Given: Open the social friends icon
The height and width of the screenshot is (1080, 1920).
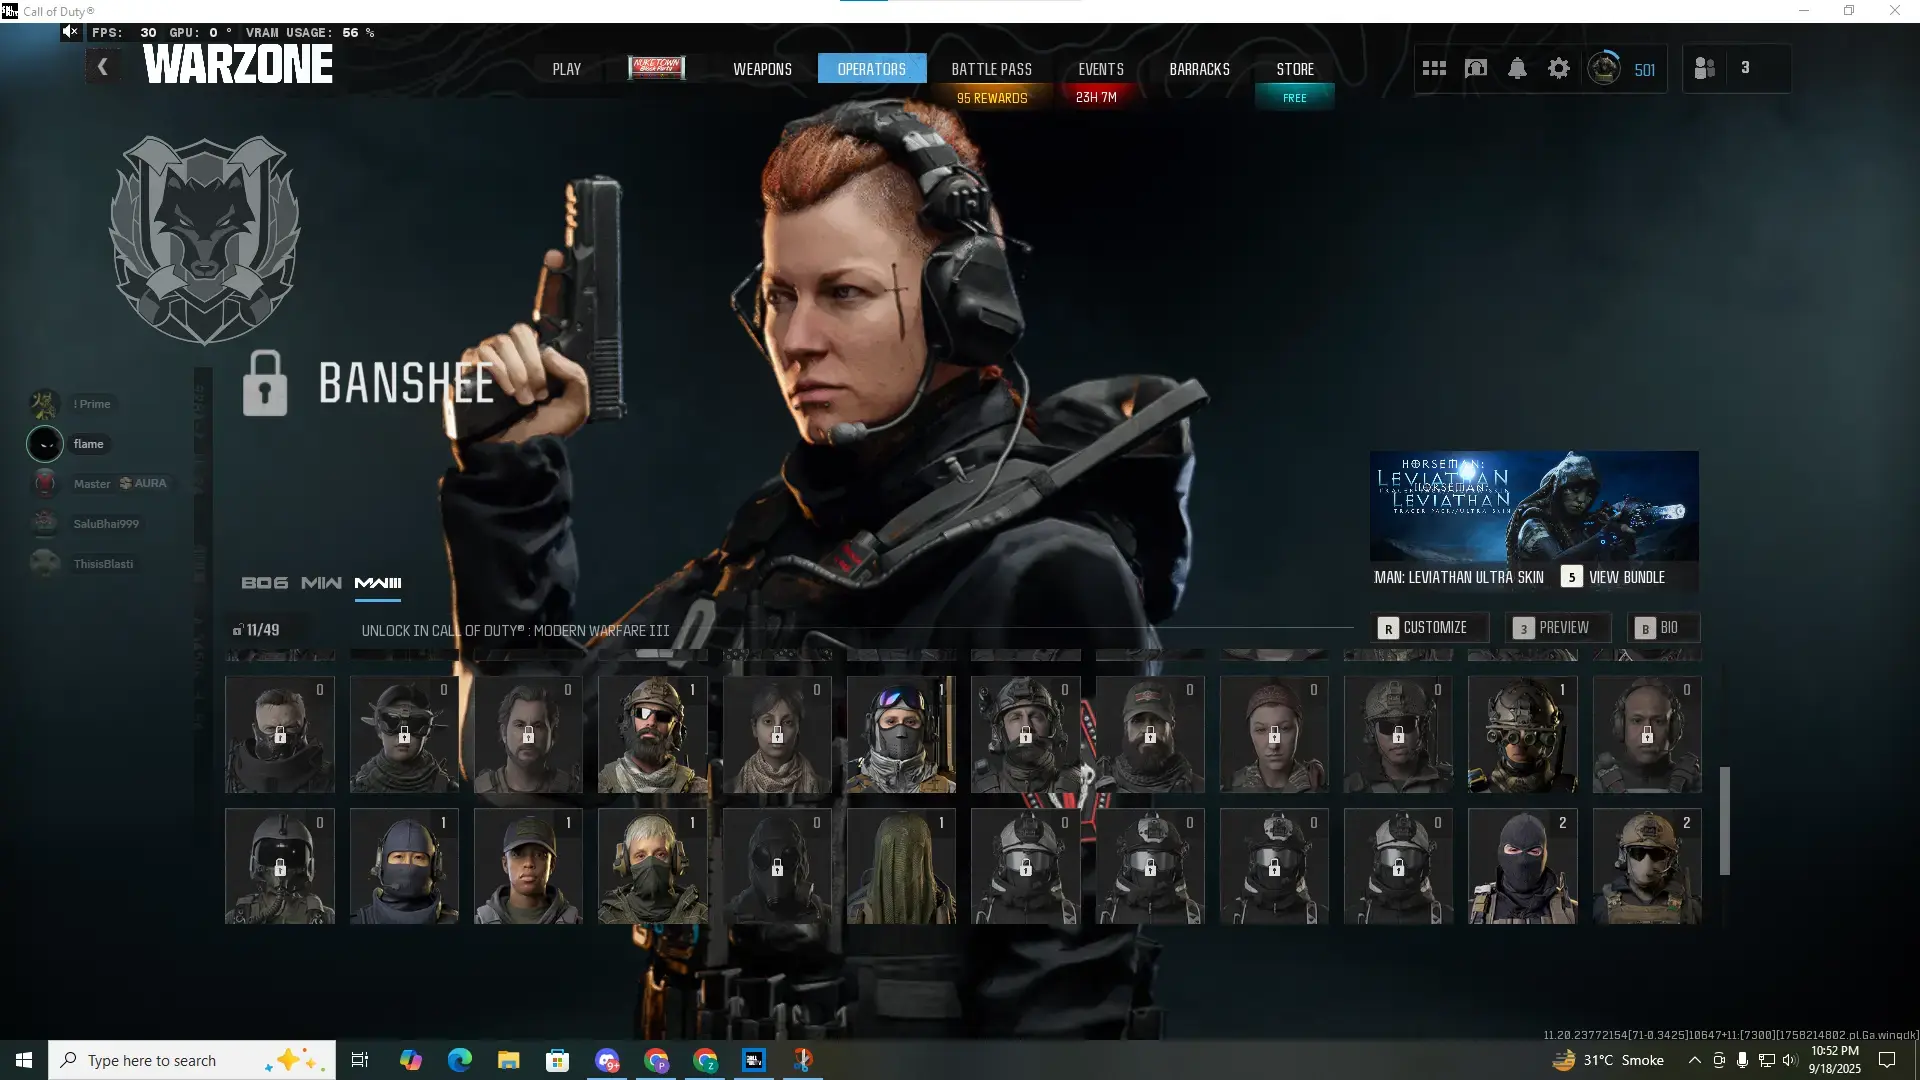Looking at the screenshot, I should 1705,68.
